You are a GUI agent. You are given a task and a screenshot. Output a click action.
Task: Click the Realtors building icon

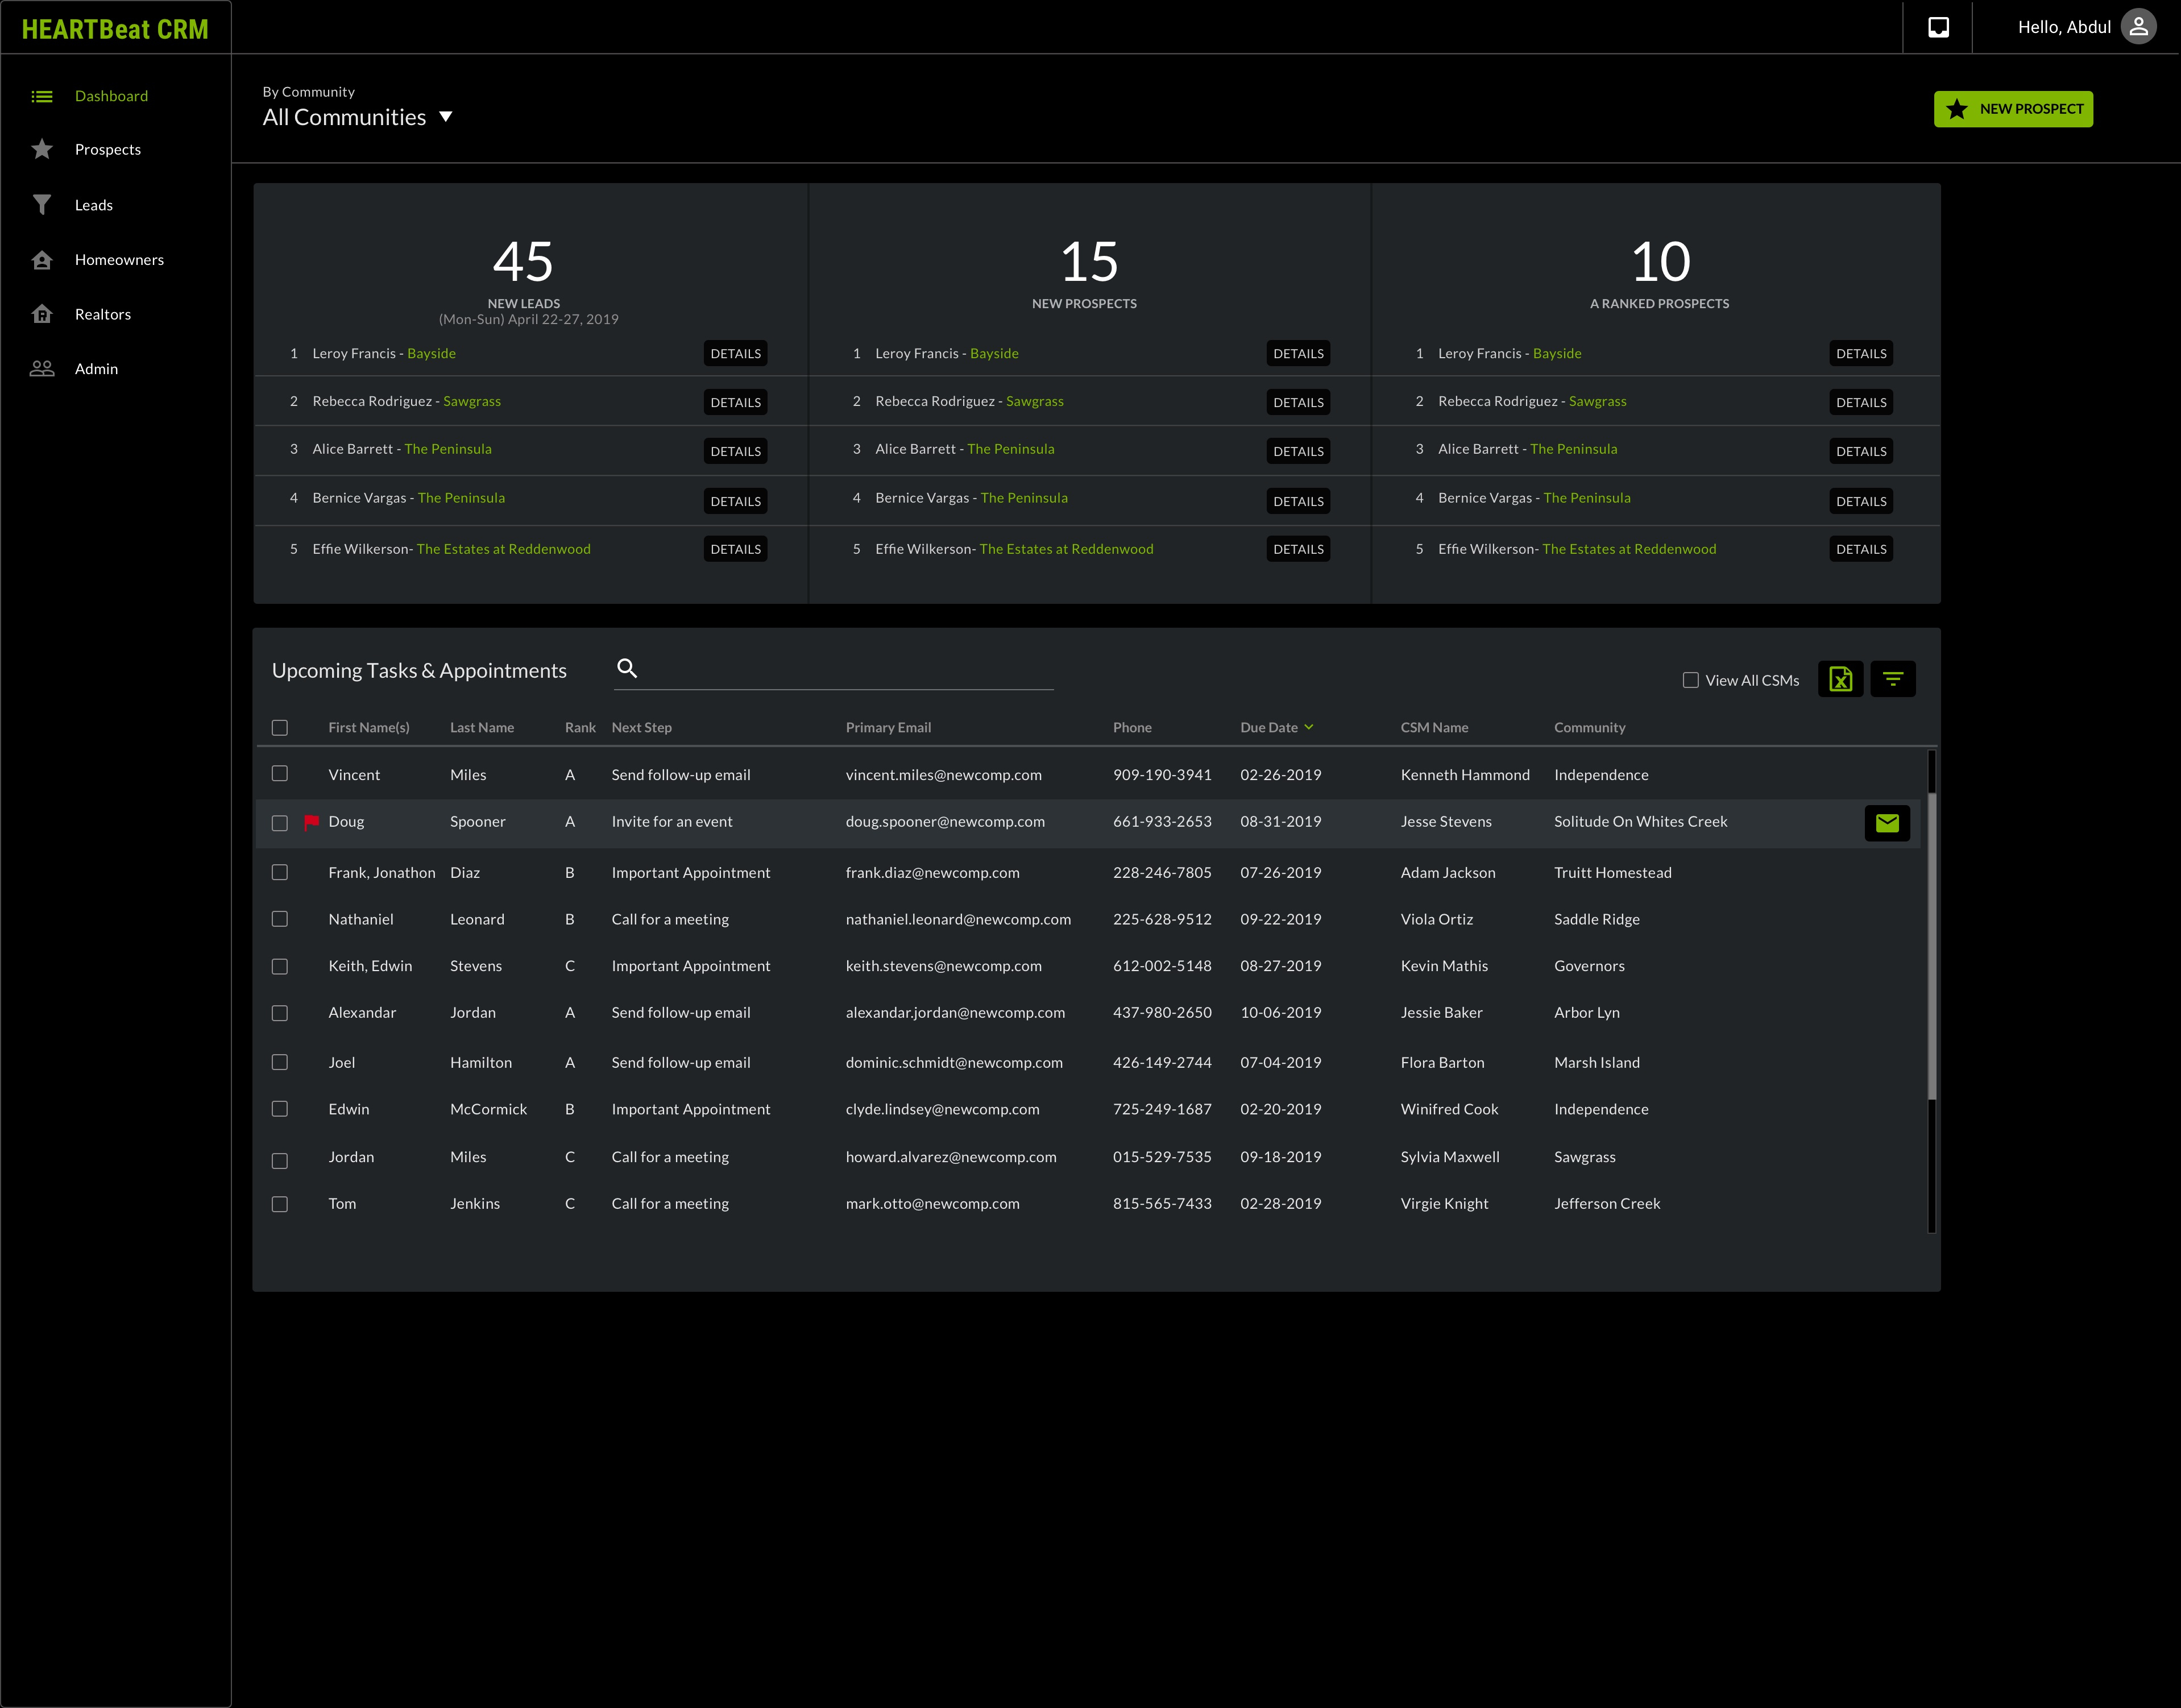pyautogui.click(x=42, y=314)
